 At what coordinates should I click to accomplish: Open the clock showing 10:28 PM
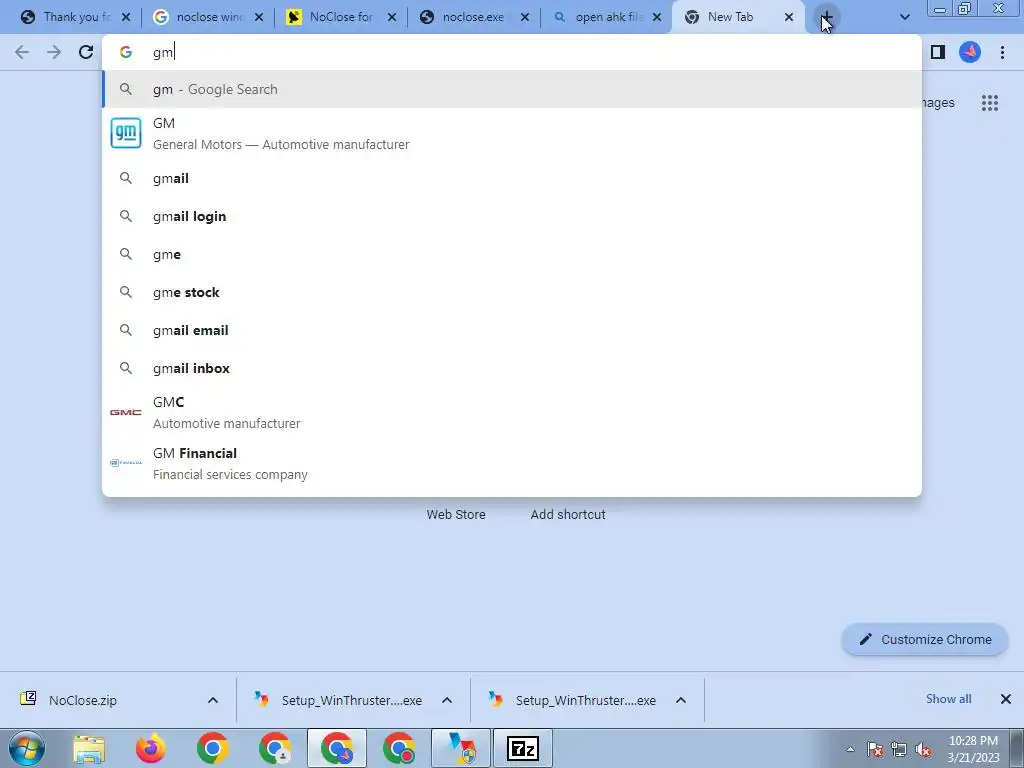(973, 749)
